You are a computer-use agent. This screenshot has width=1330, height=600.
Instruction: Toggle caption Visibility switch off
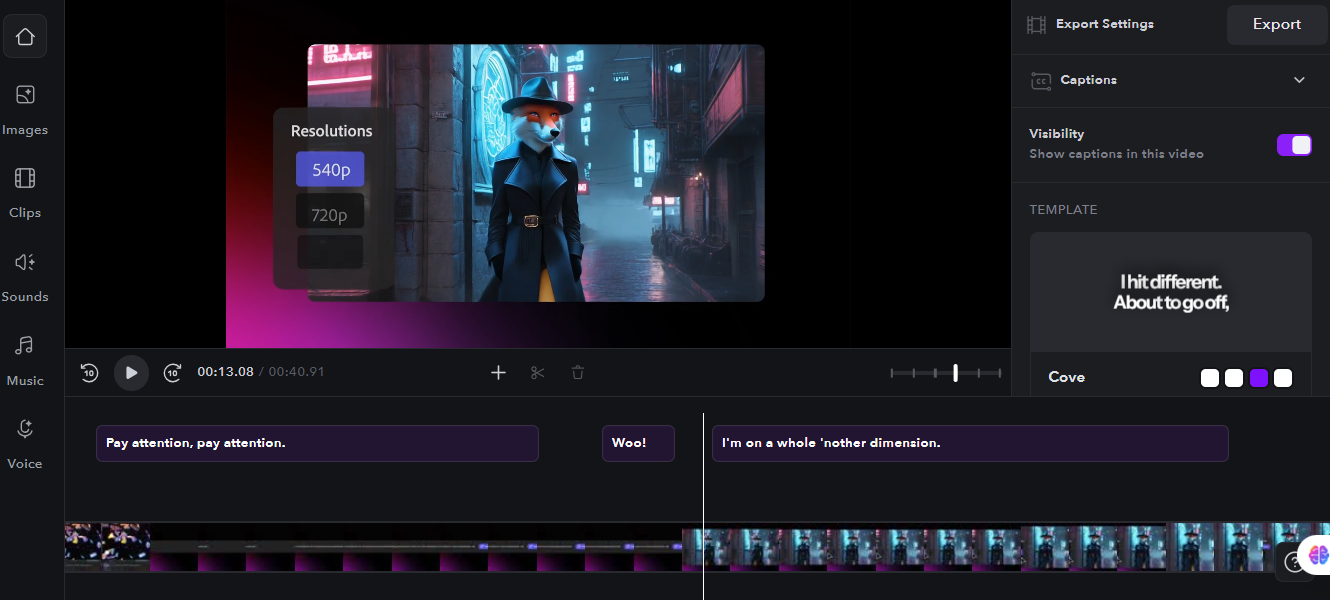pos(1293,145)
